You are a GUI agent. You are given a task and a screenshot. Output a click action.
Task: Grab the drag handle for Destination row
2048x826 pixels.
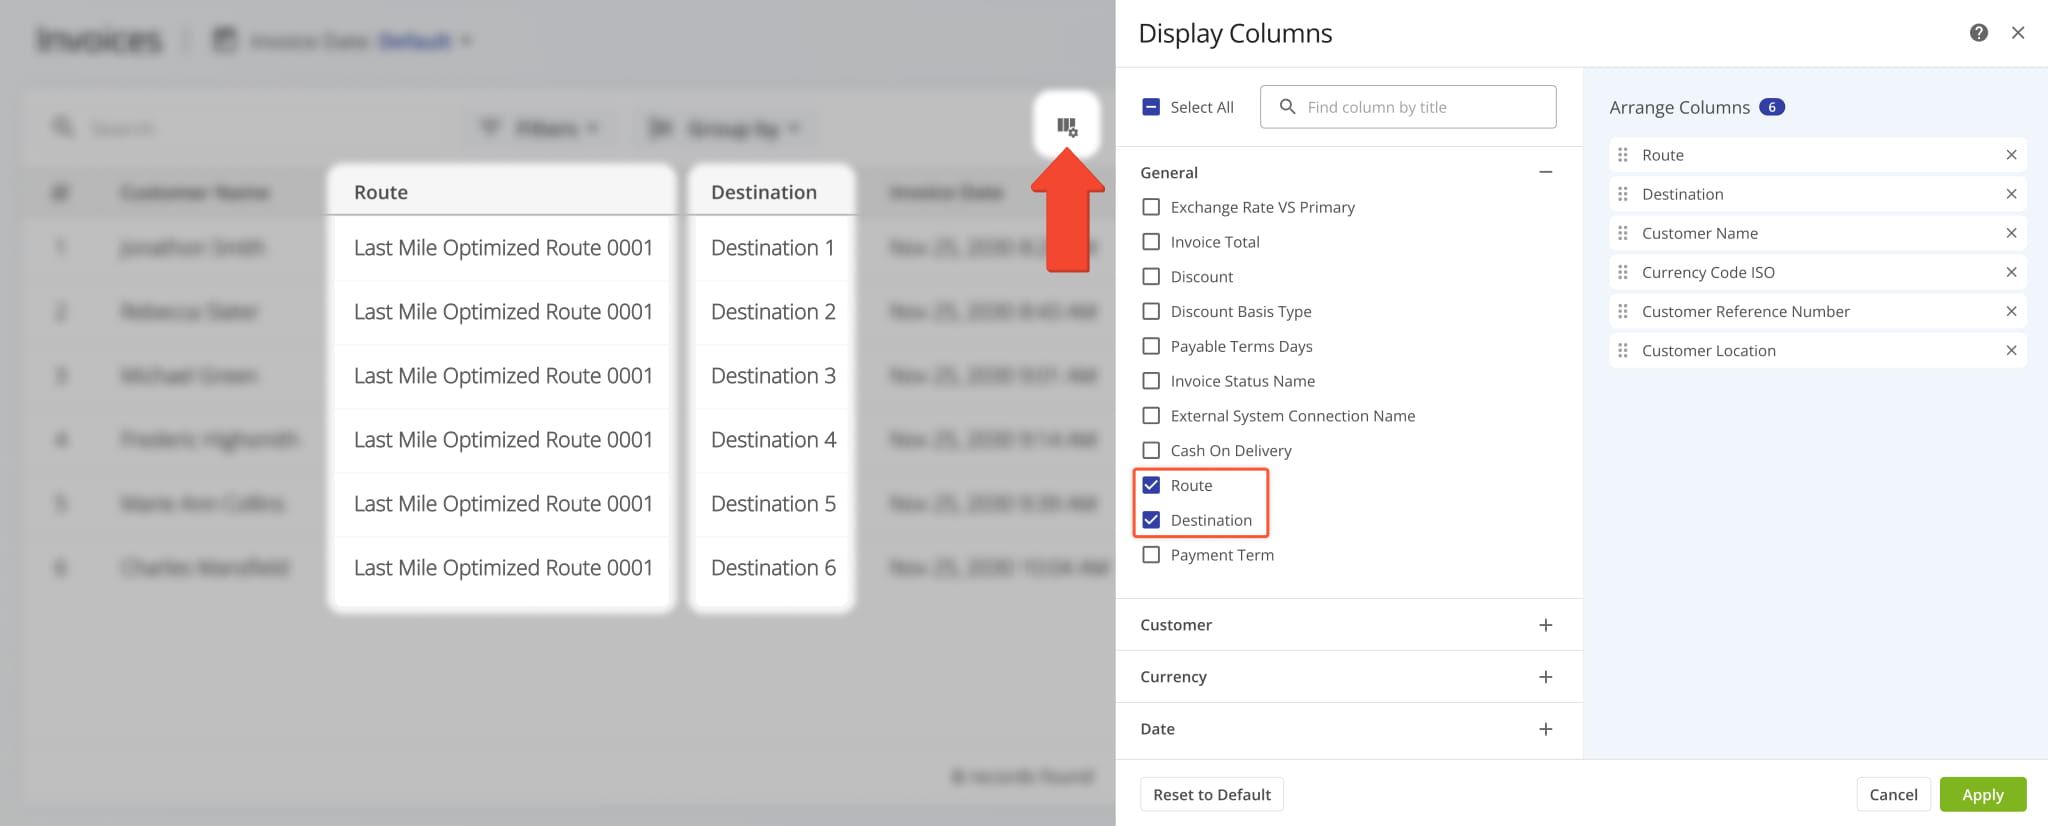coord(1623,194)
